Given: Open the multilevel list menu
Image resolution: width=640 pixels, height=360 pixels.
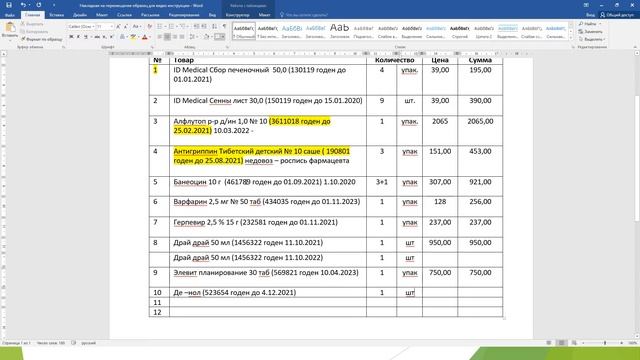Looking at the screenshot, I should 183,27.
